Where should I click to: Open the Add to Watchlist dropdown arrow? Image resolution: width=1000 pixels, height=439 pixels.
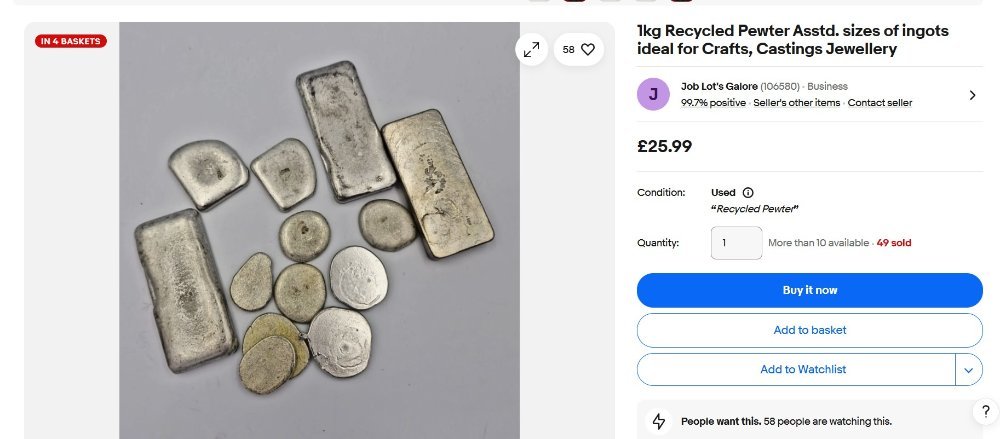[x=968, y=369]
